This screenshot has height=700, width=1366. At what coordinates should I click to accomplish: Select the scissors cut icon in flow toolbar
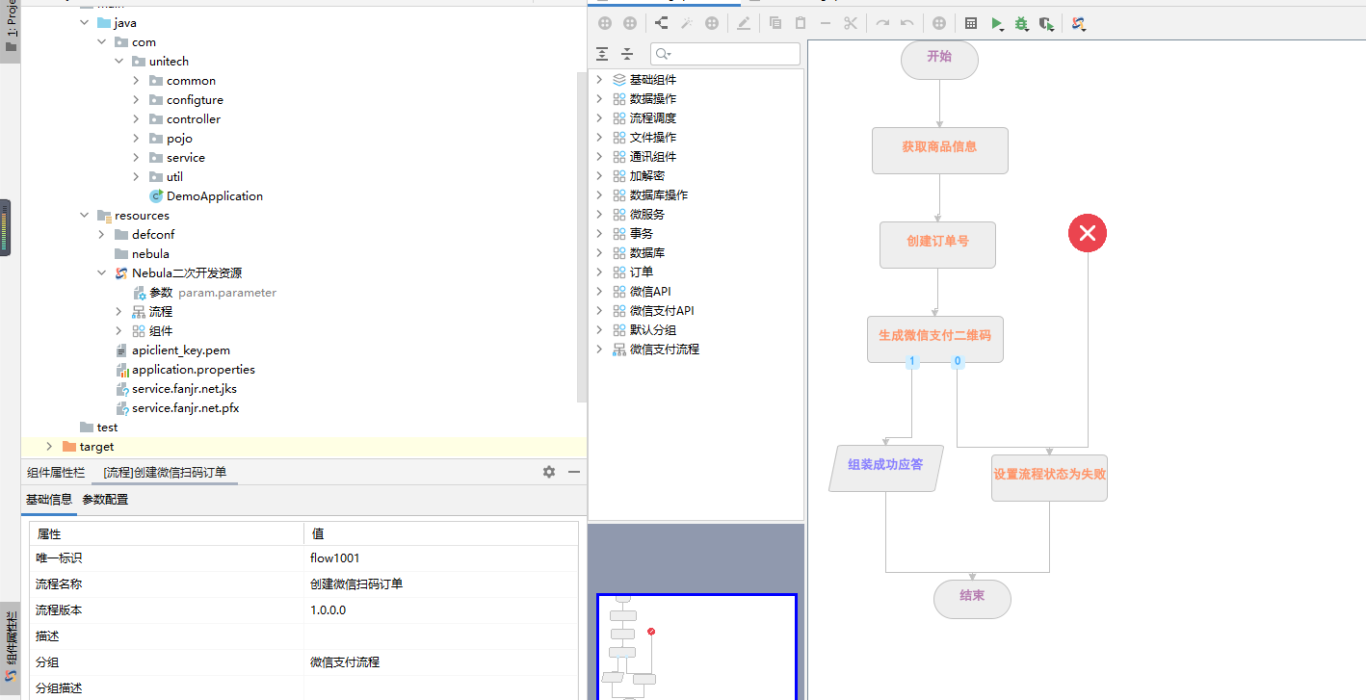[x=850, y=23]
